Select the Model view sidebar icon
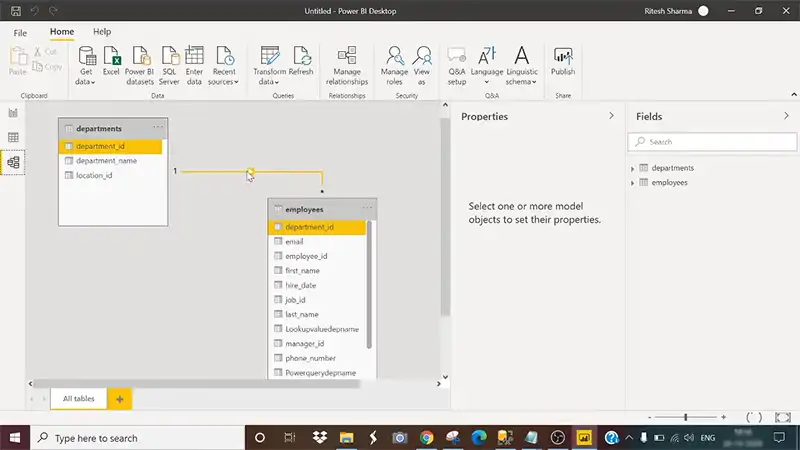Screen dimensions: 800x450 click(13, 162)
